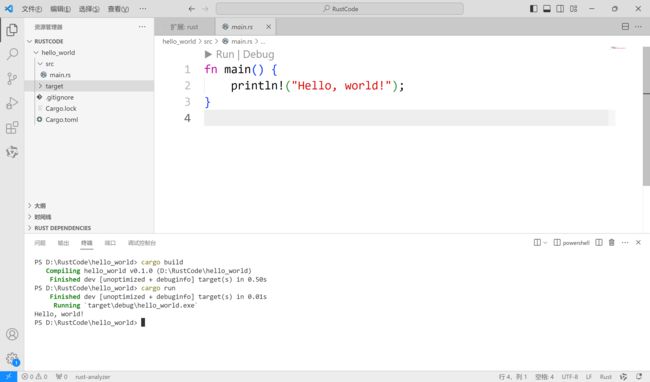Click the cursor line and column indicator

point(512,377)
